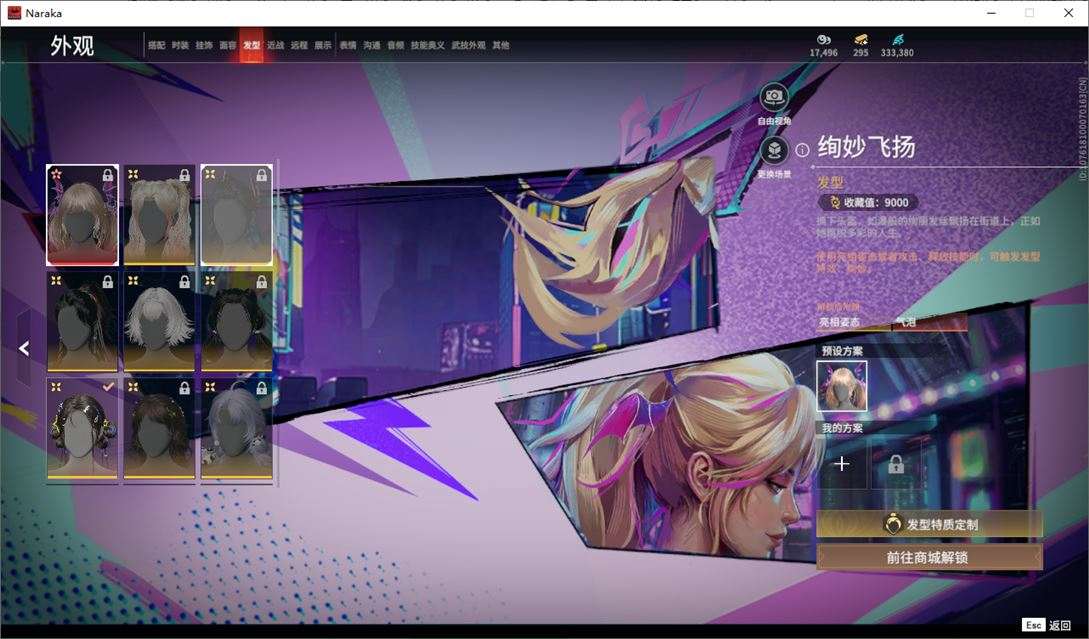Switch to the 搭配 tab
Viewport: 1089px width, 639px height.
pyautogui.click(x=156, y=45)
